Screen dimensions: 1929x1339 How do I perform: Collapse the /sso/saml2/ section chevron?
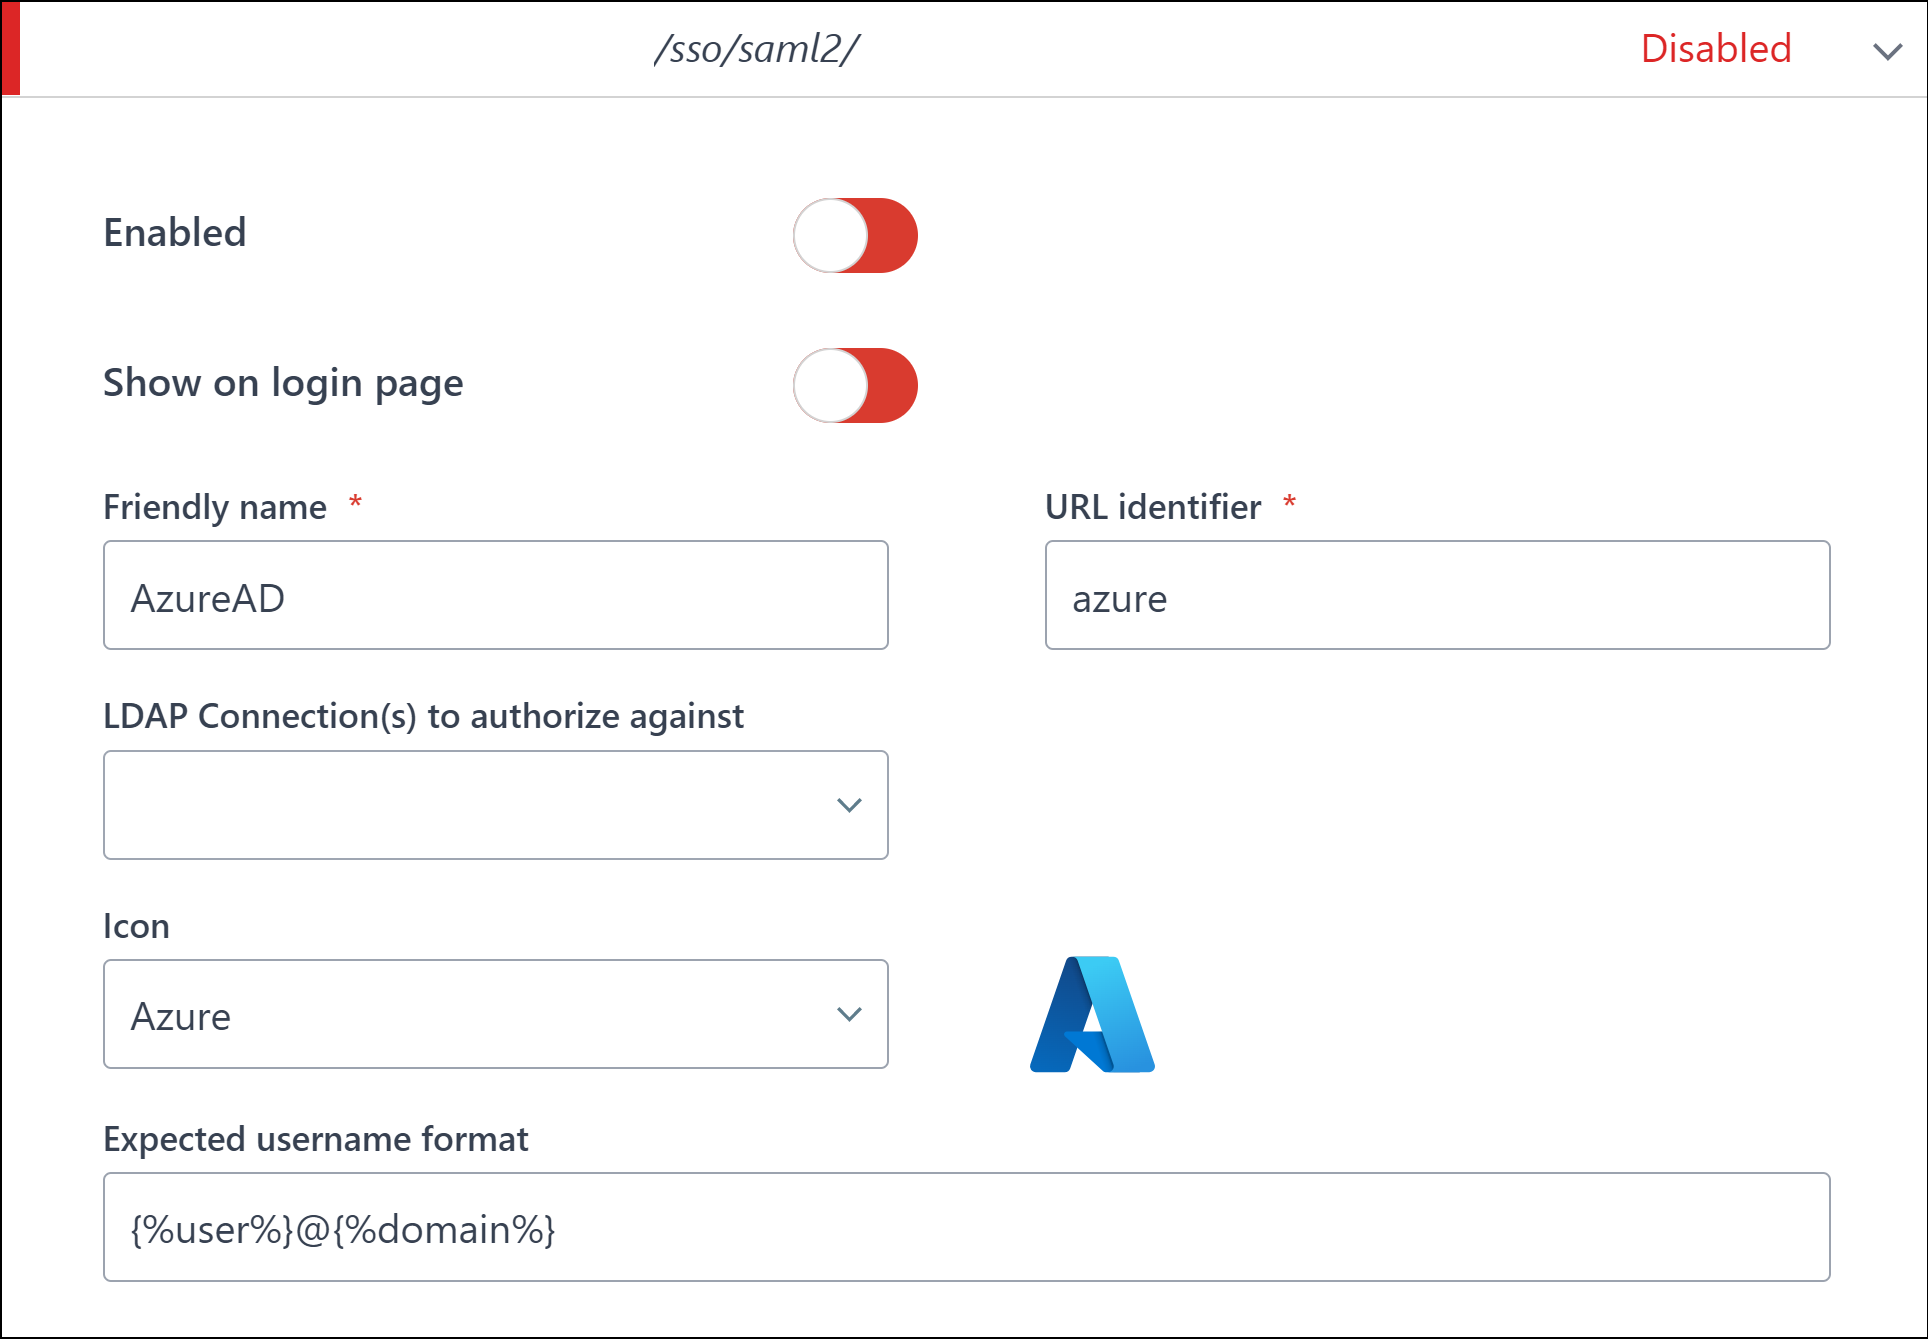[1887, 51]
